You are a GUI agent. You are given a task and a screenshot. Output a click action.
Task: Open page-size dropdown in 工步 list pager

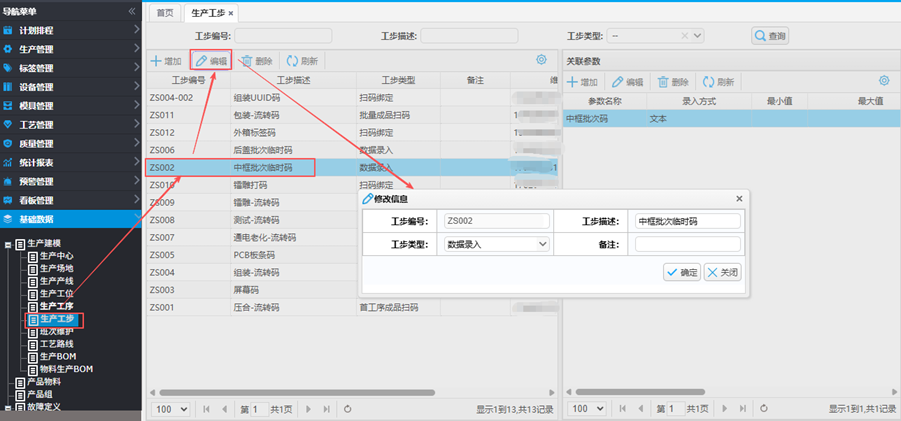[170, 409]
